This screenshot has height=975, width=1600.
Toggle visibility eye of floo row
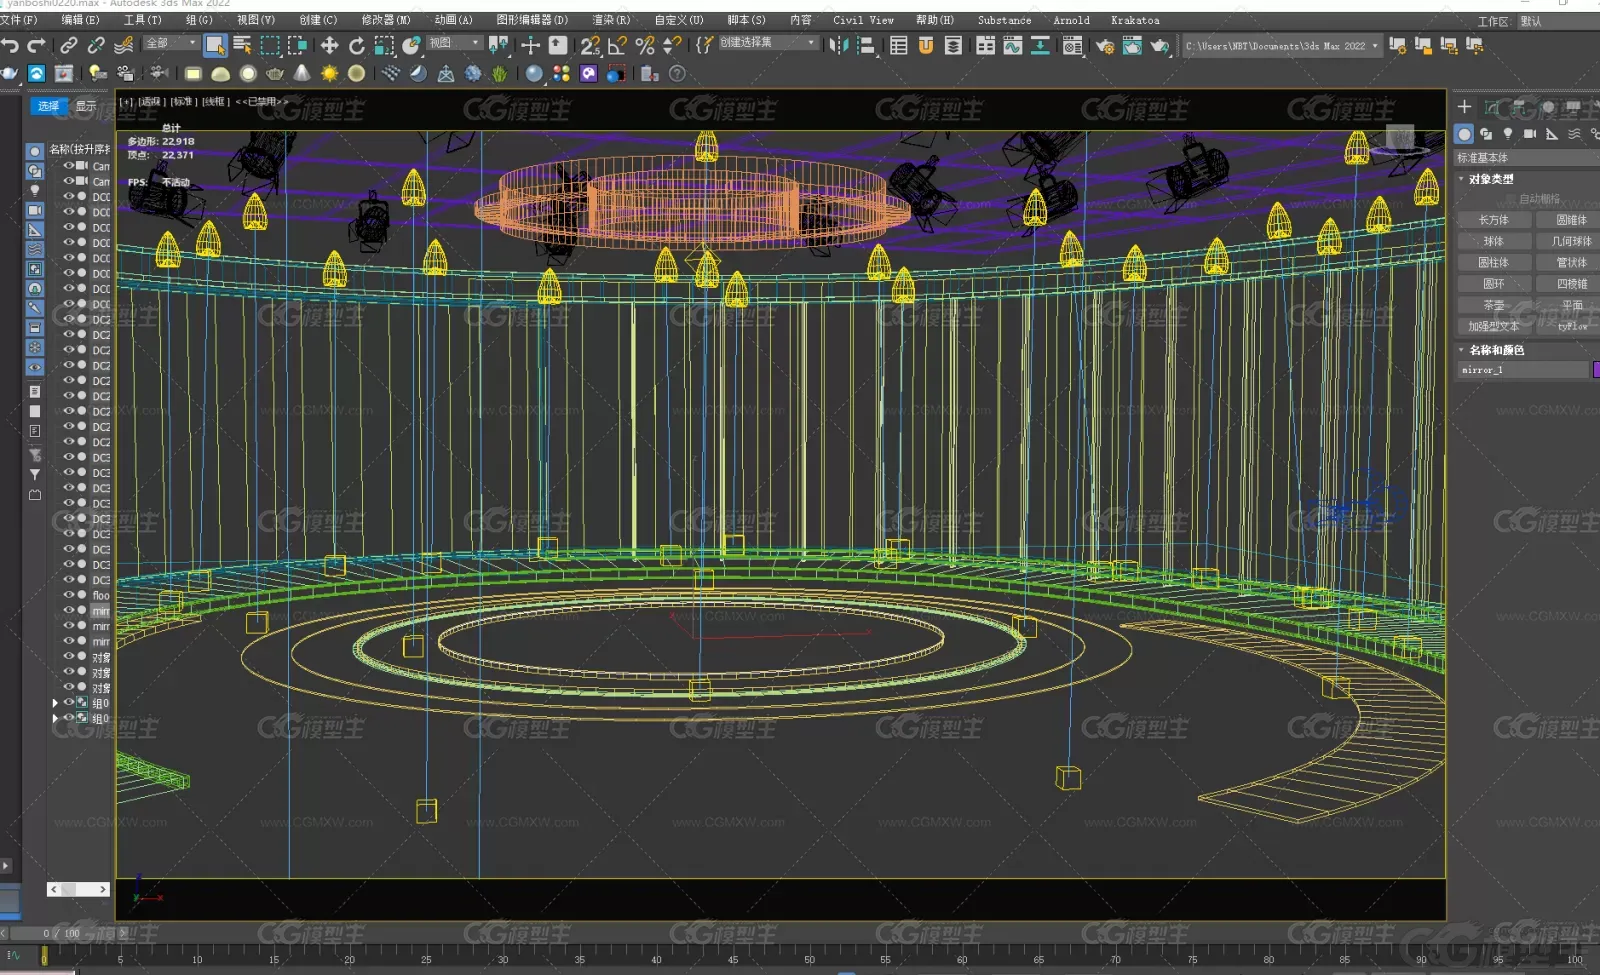tap(69, 595)
